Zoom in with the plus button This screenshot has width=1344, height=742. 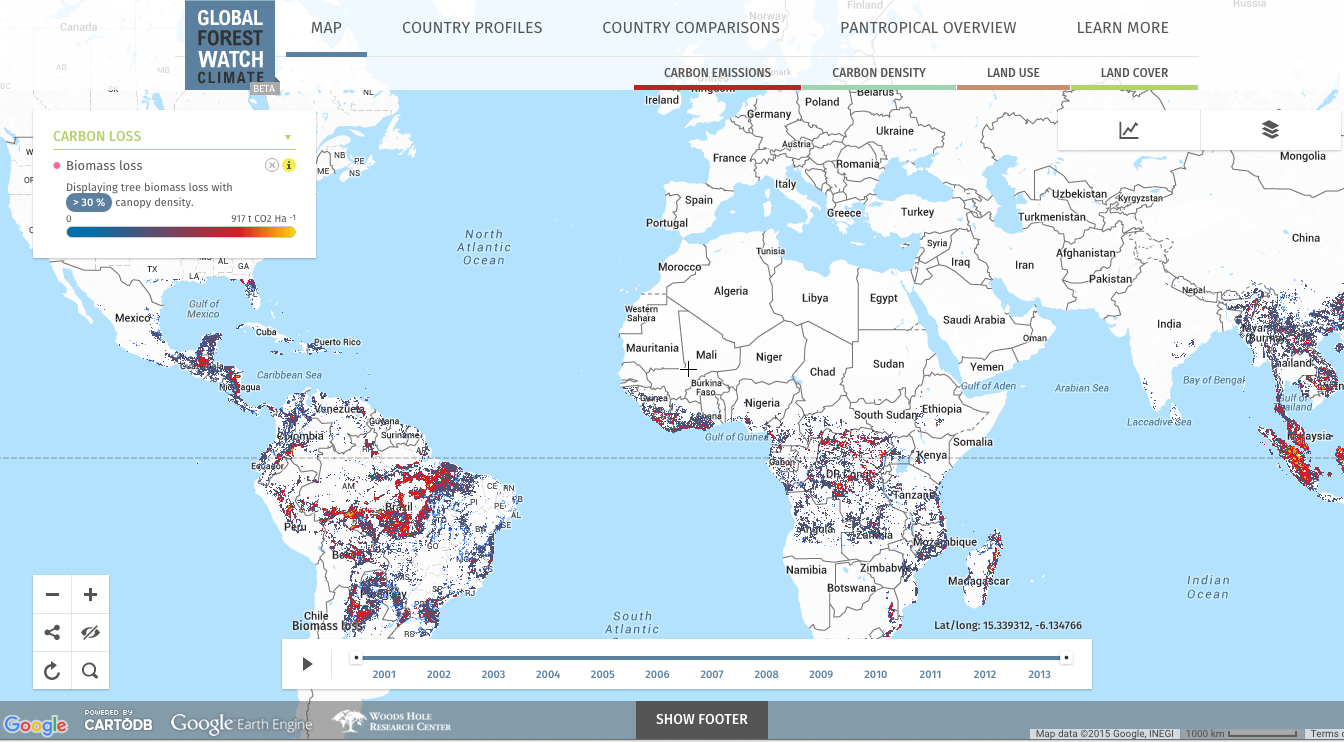point(90,595)
